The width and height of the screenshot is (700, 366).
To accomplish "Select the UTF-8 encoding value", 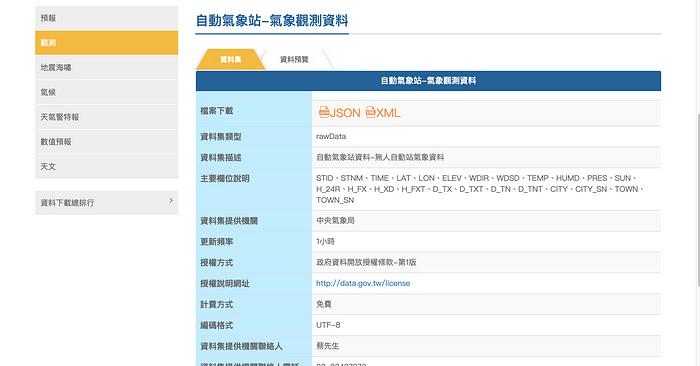I will pos(328,325).
